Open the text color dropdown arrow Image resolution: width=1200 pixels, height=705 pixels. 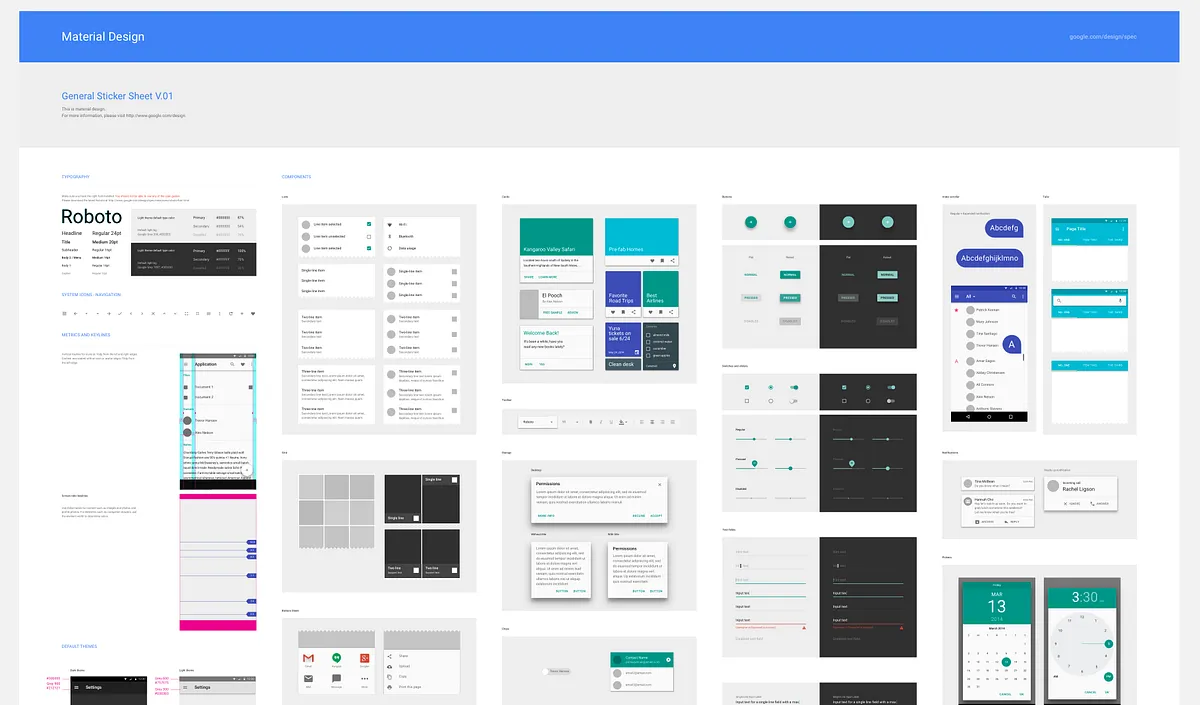click(x=626, y=422)
